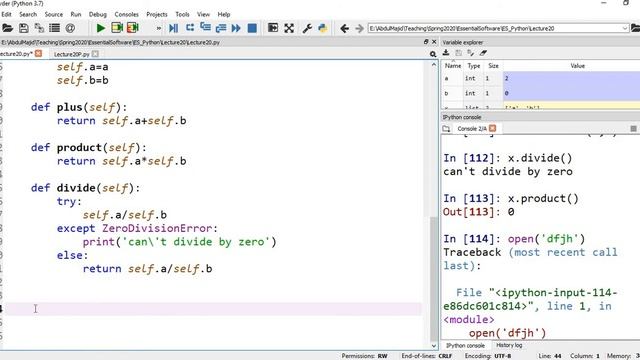Image resolution: width=640 pixels, height=360 pixels.
Task: Select the IPython console bottom tab
Action: [465, 345]
